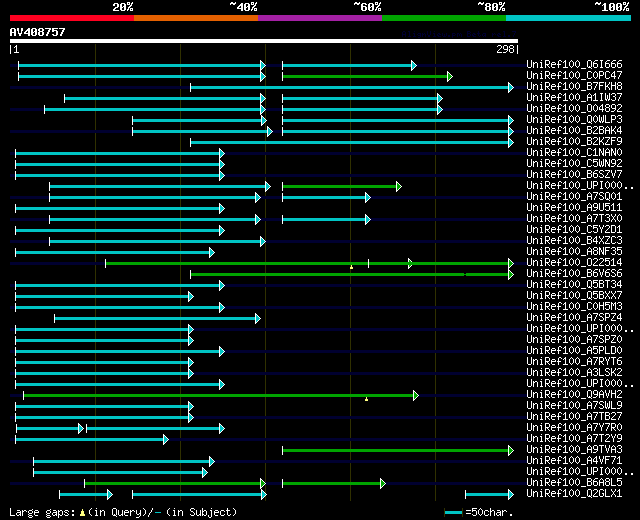Click the orange ~40% identity legend segment
Image resolution: width=640 pixels, height=520 pixels.
point(196,18)
